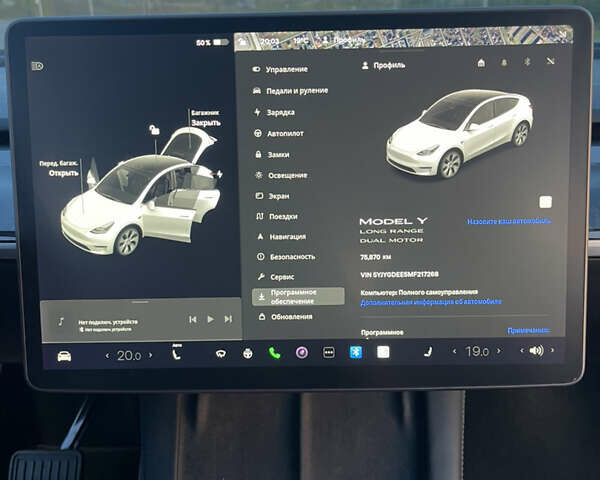Open the white square app in dock
Screen dimensions: 600x480
point(383,352)
